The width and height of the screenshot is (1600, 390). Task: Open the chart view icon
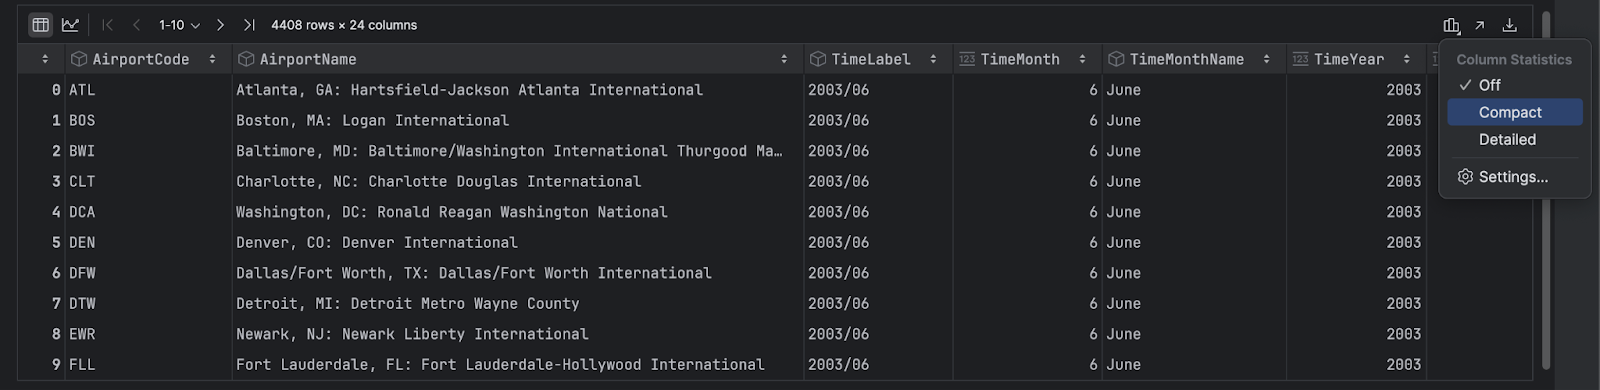coord(70,25)
